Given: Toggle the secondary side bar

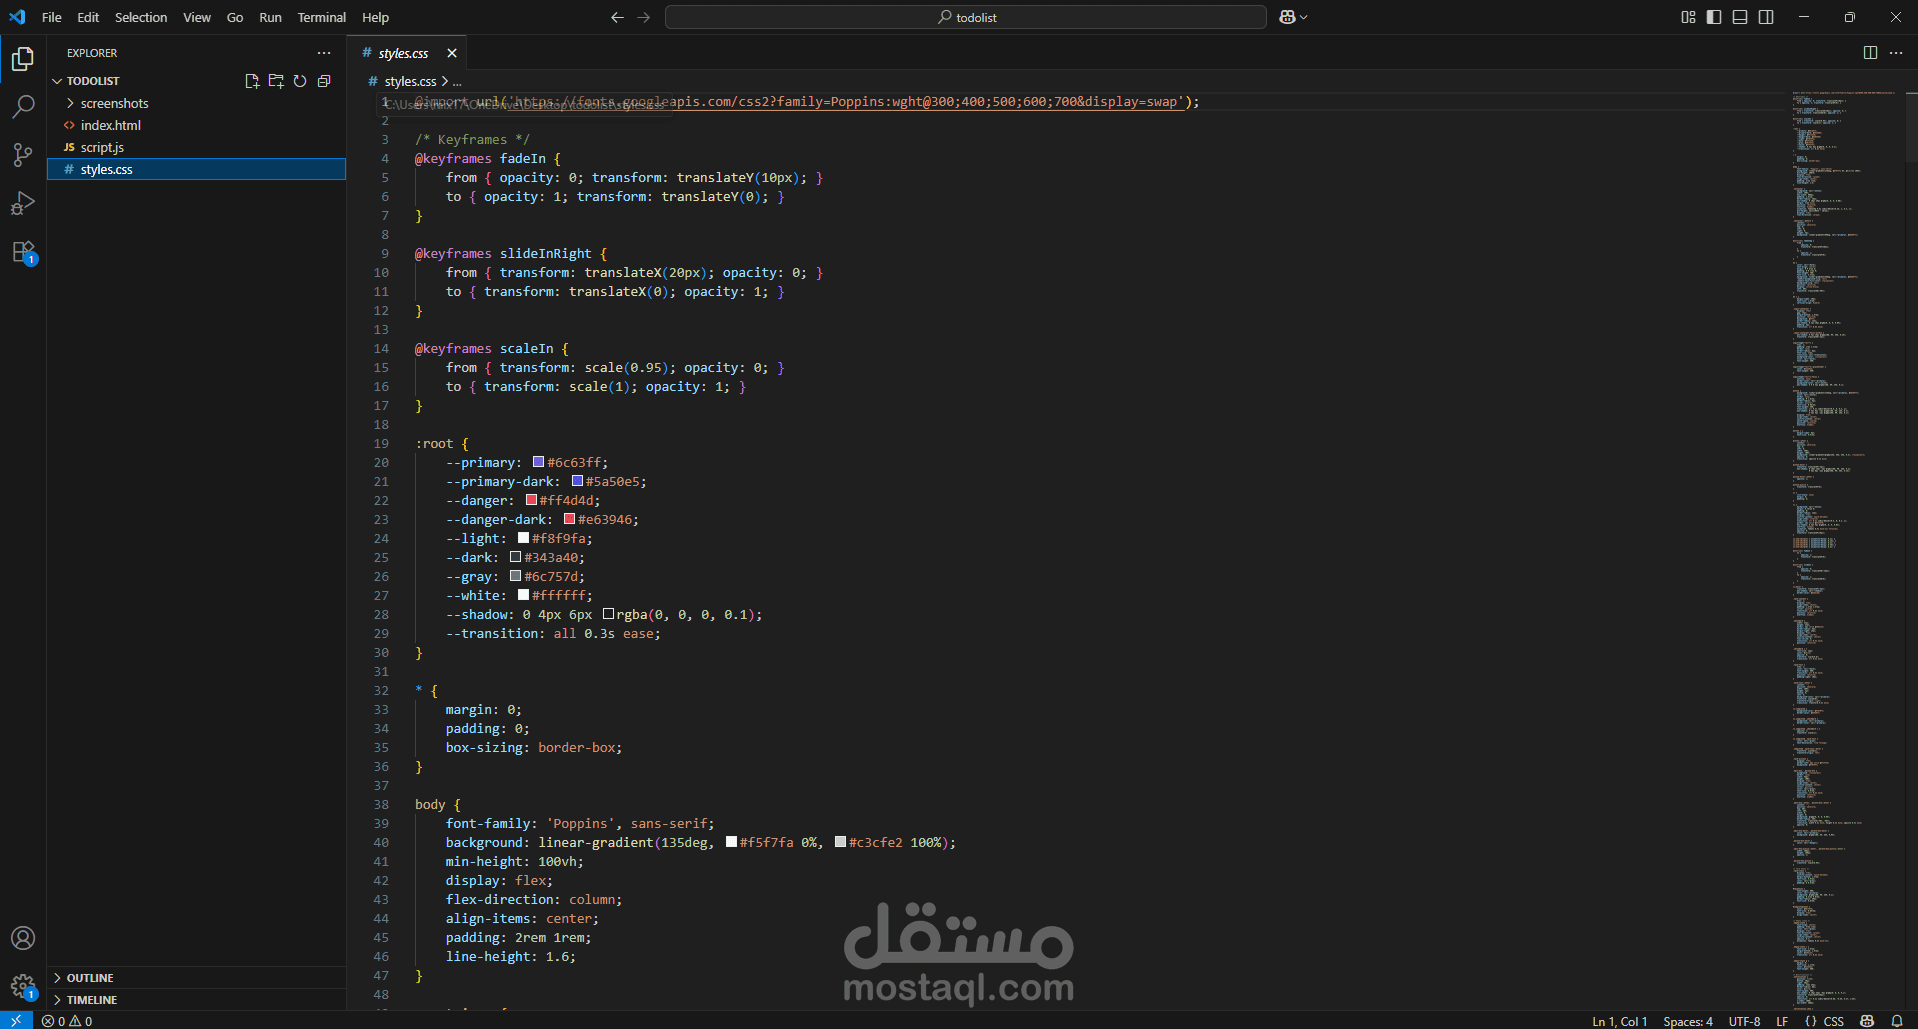Looking at the screenshot, I should tap(1766, 17).
